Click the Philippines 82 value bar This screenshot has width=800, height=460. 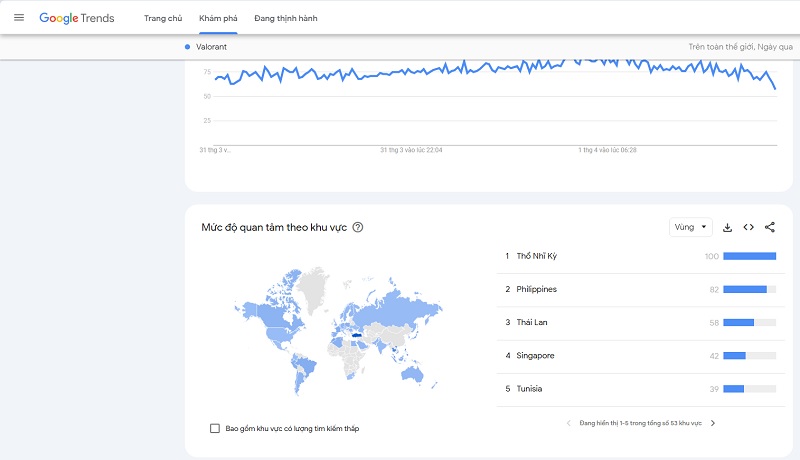(x=749, y=289)
